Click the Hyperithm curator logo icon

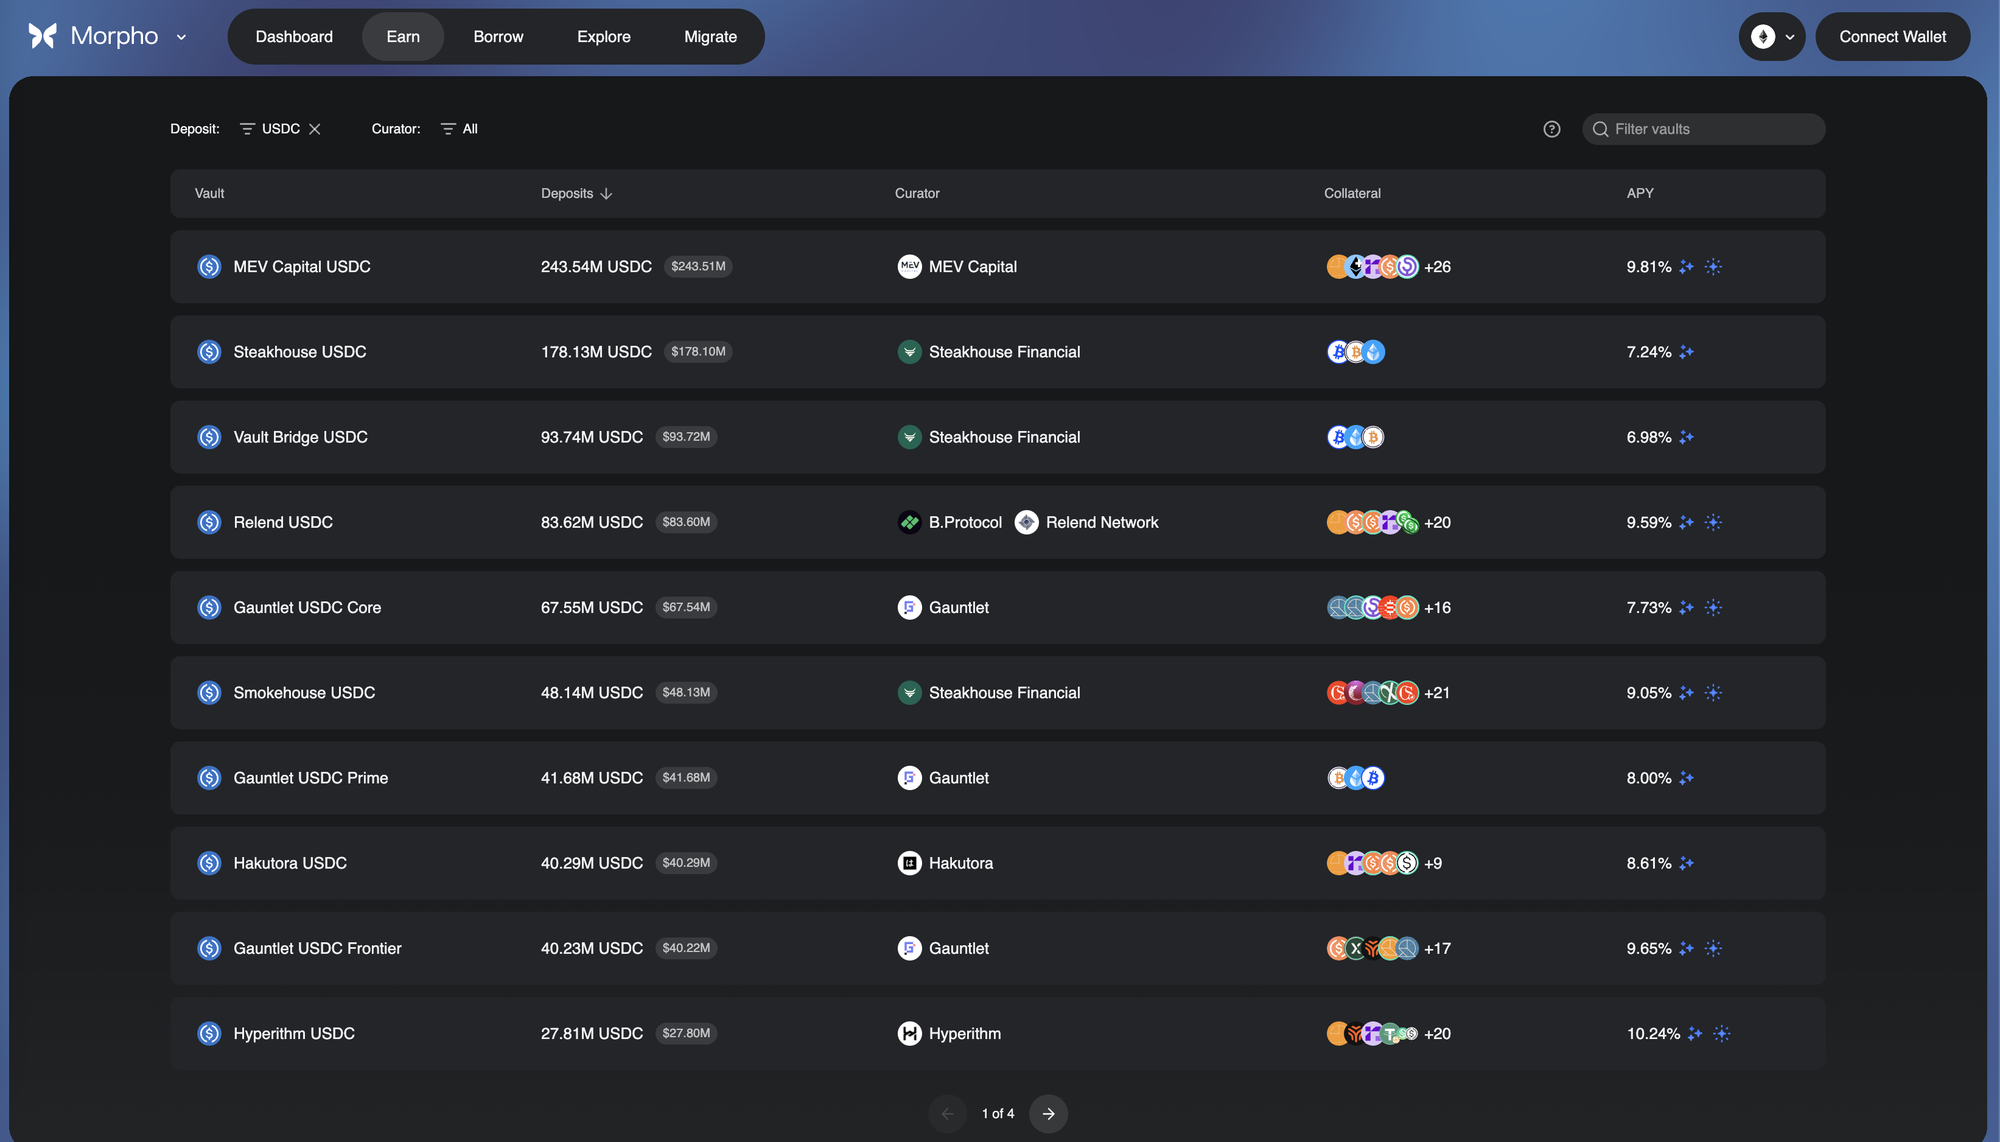(x=909, y=1034)
